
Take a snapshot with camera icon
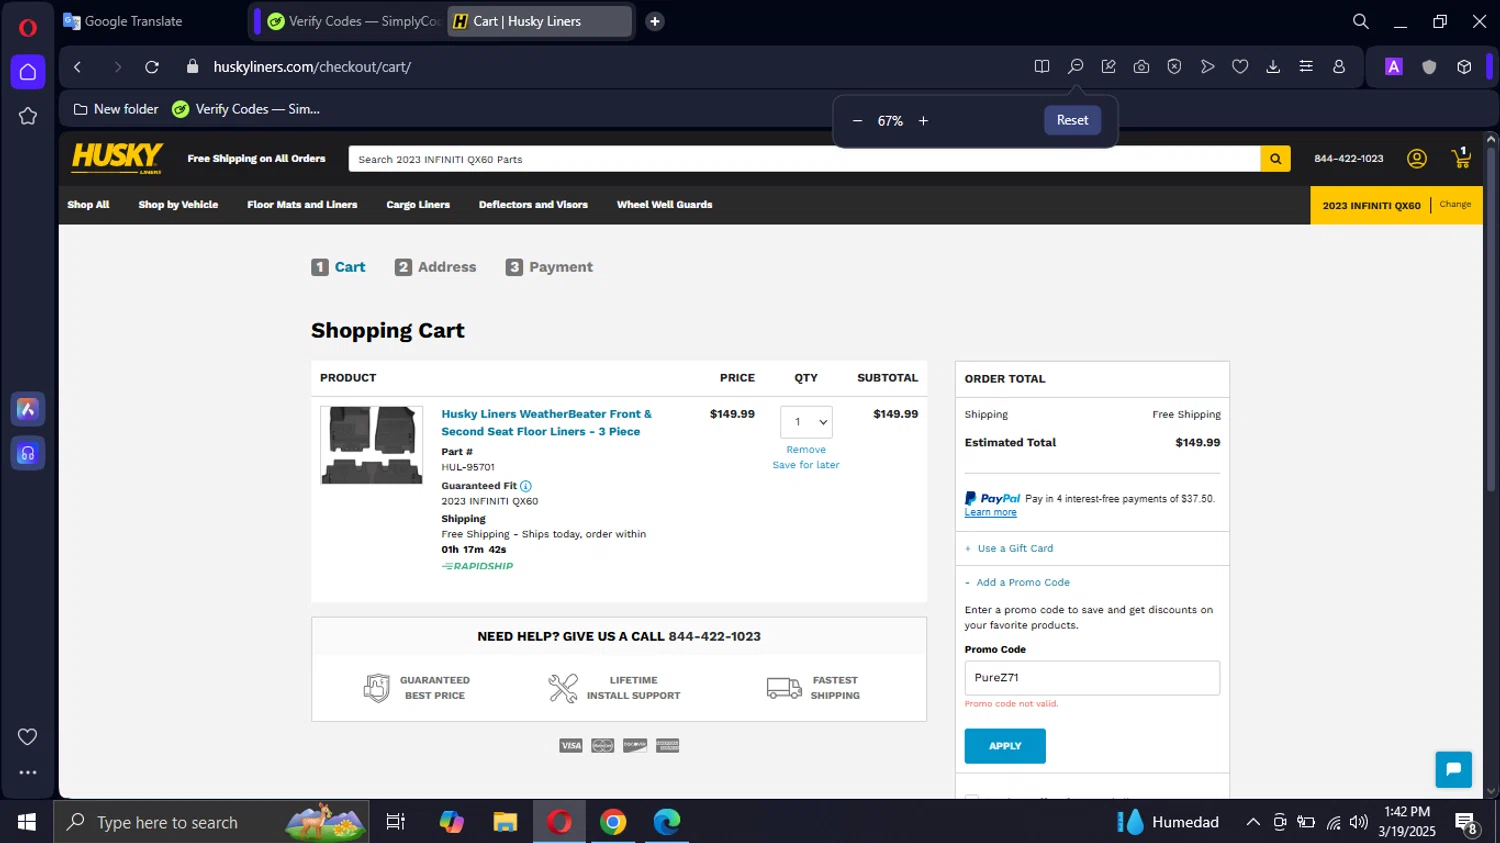click(x=1141, y=67)
